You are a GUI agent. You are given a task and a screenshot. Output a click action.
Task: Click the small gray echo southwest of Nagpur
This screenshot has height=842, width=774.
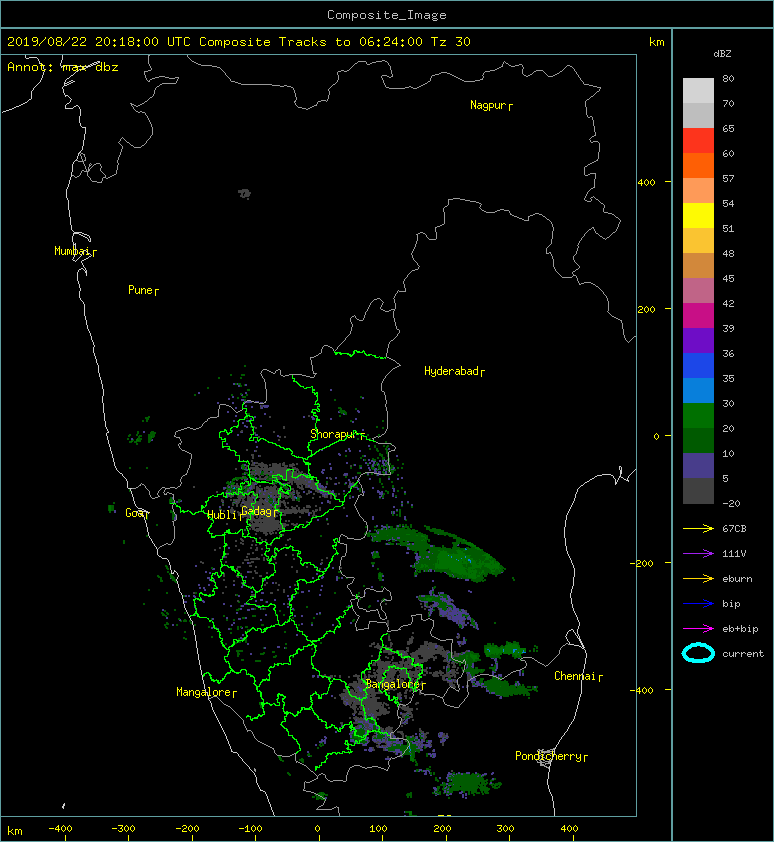click(x=244, y=193)
